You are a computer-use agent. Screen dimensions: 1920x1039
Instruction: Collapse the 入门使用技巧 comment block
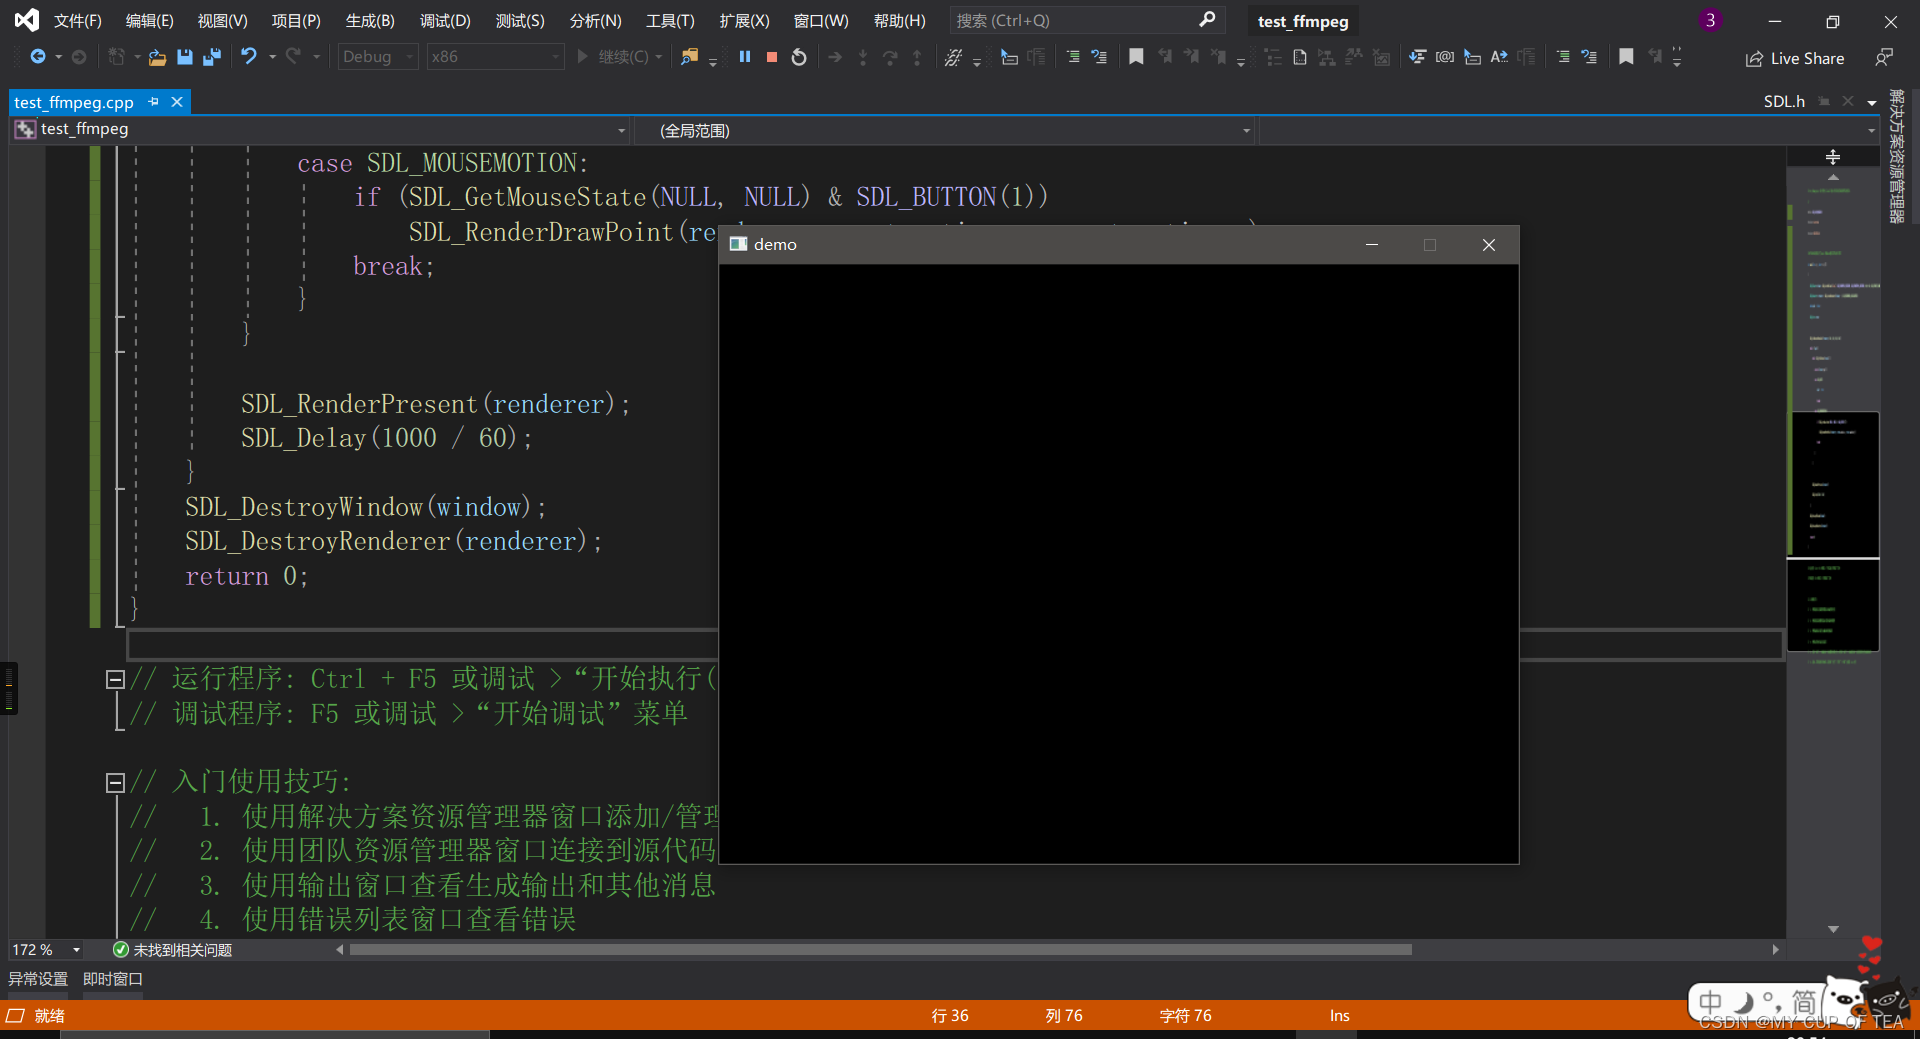pyautogui.click(x=115, y=783)
